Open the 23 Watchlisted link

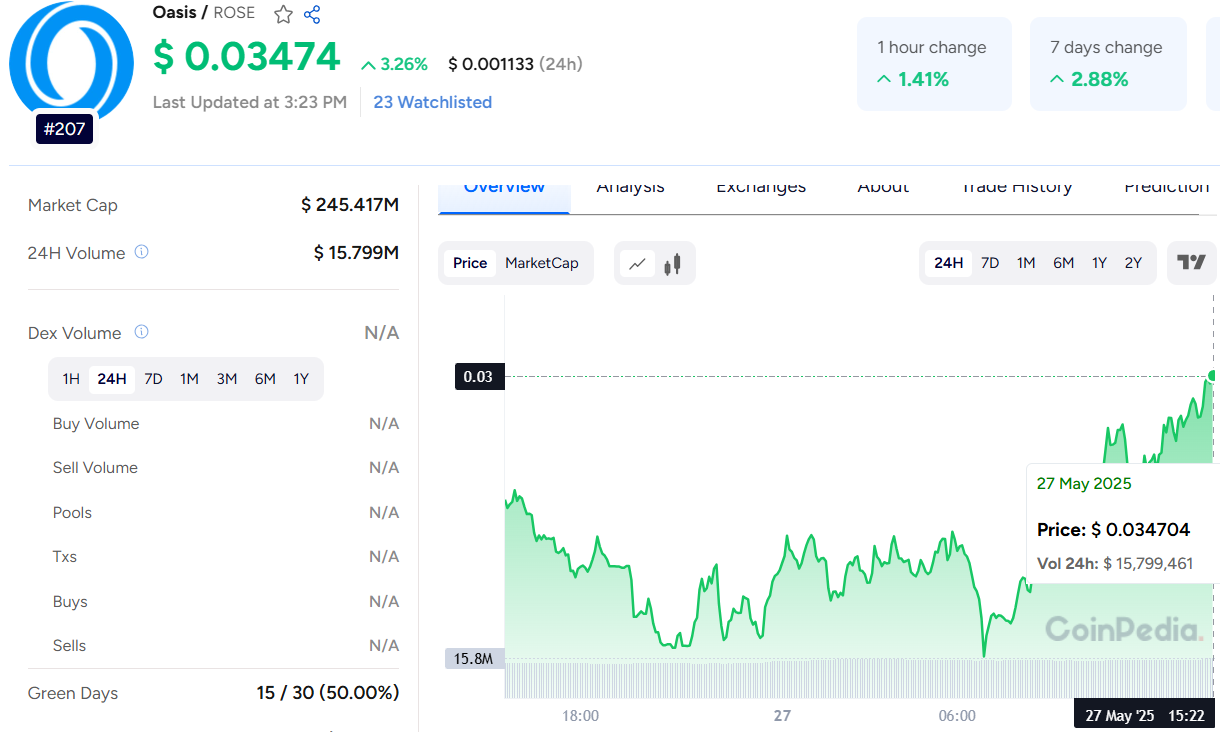(432, 102)
